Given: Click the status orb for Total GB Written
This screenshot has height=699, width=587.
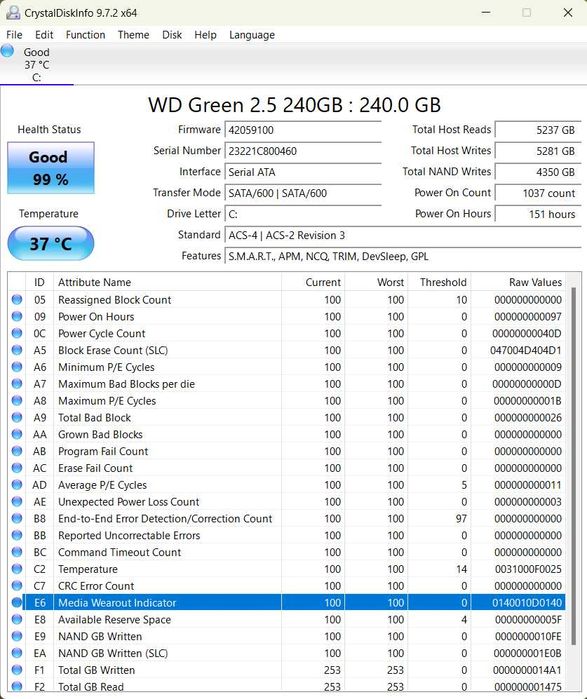Looking at the screenshot, I should (x=17, y=670).
